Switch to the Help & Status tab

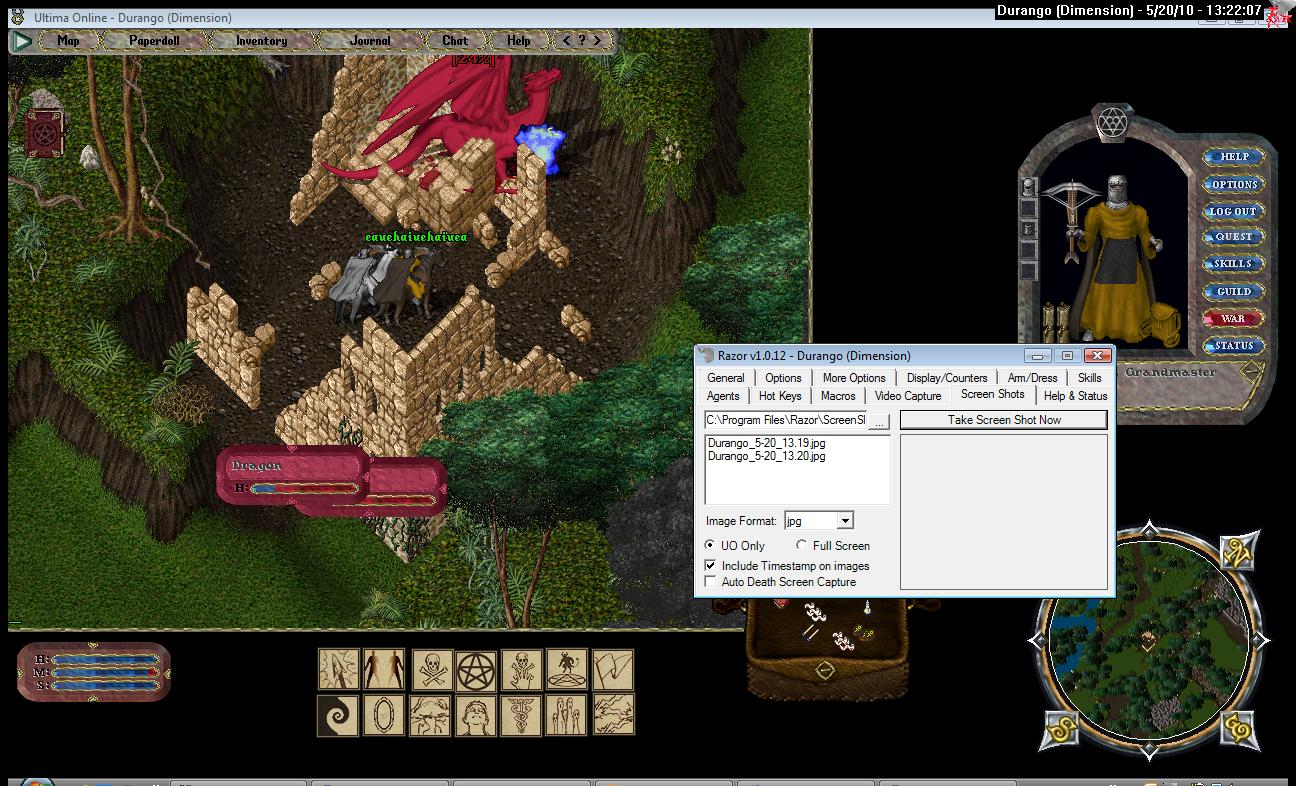[1075, 396]
